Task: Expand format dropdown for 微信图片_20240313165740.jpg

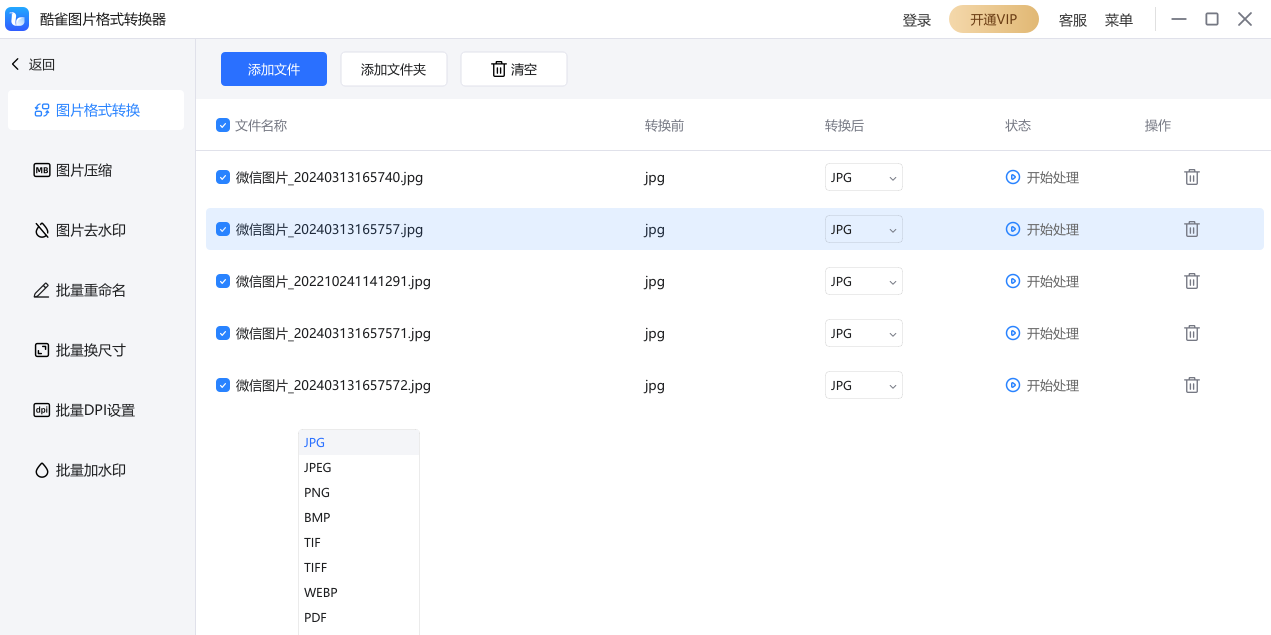Action: click(x=864, y=177)
